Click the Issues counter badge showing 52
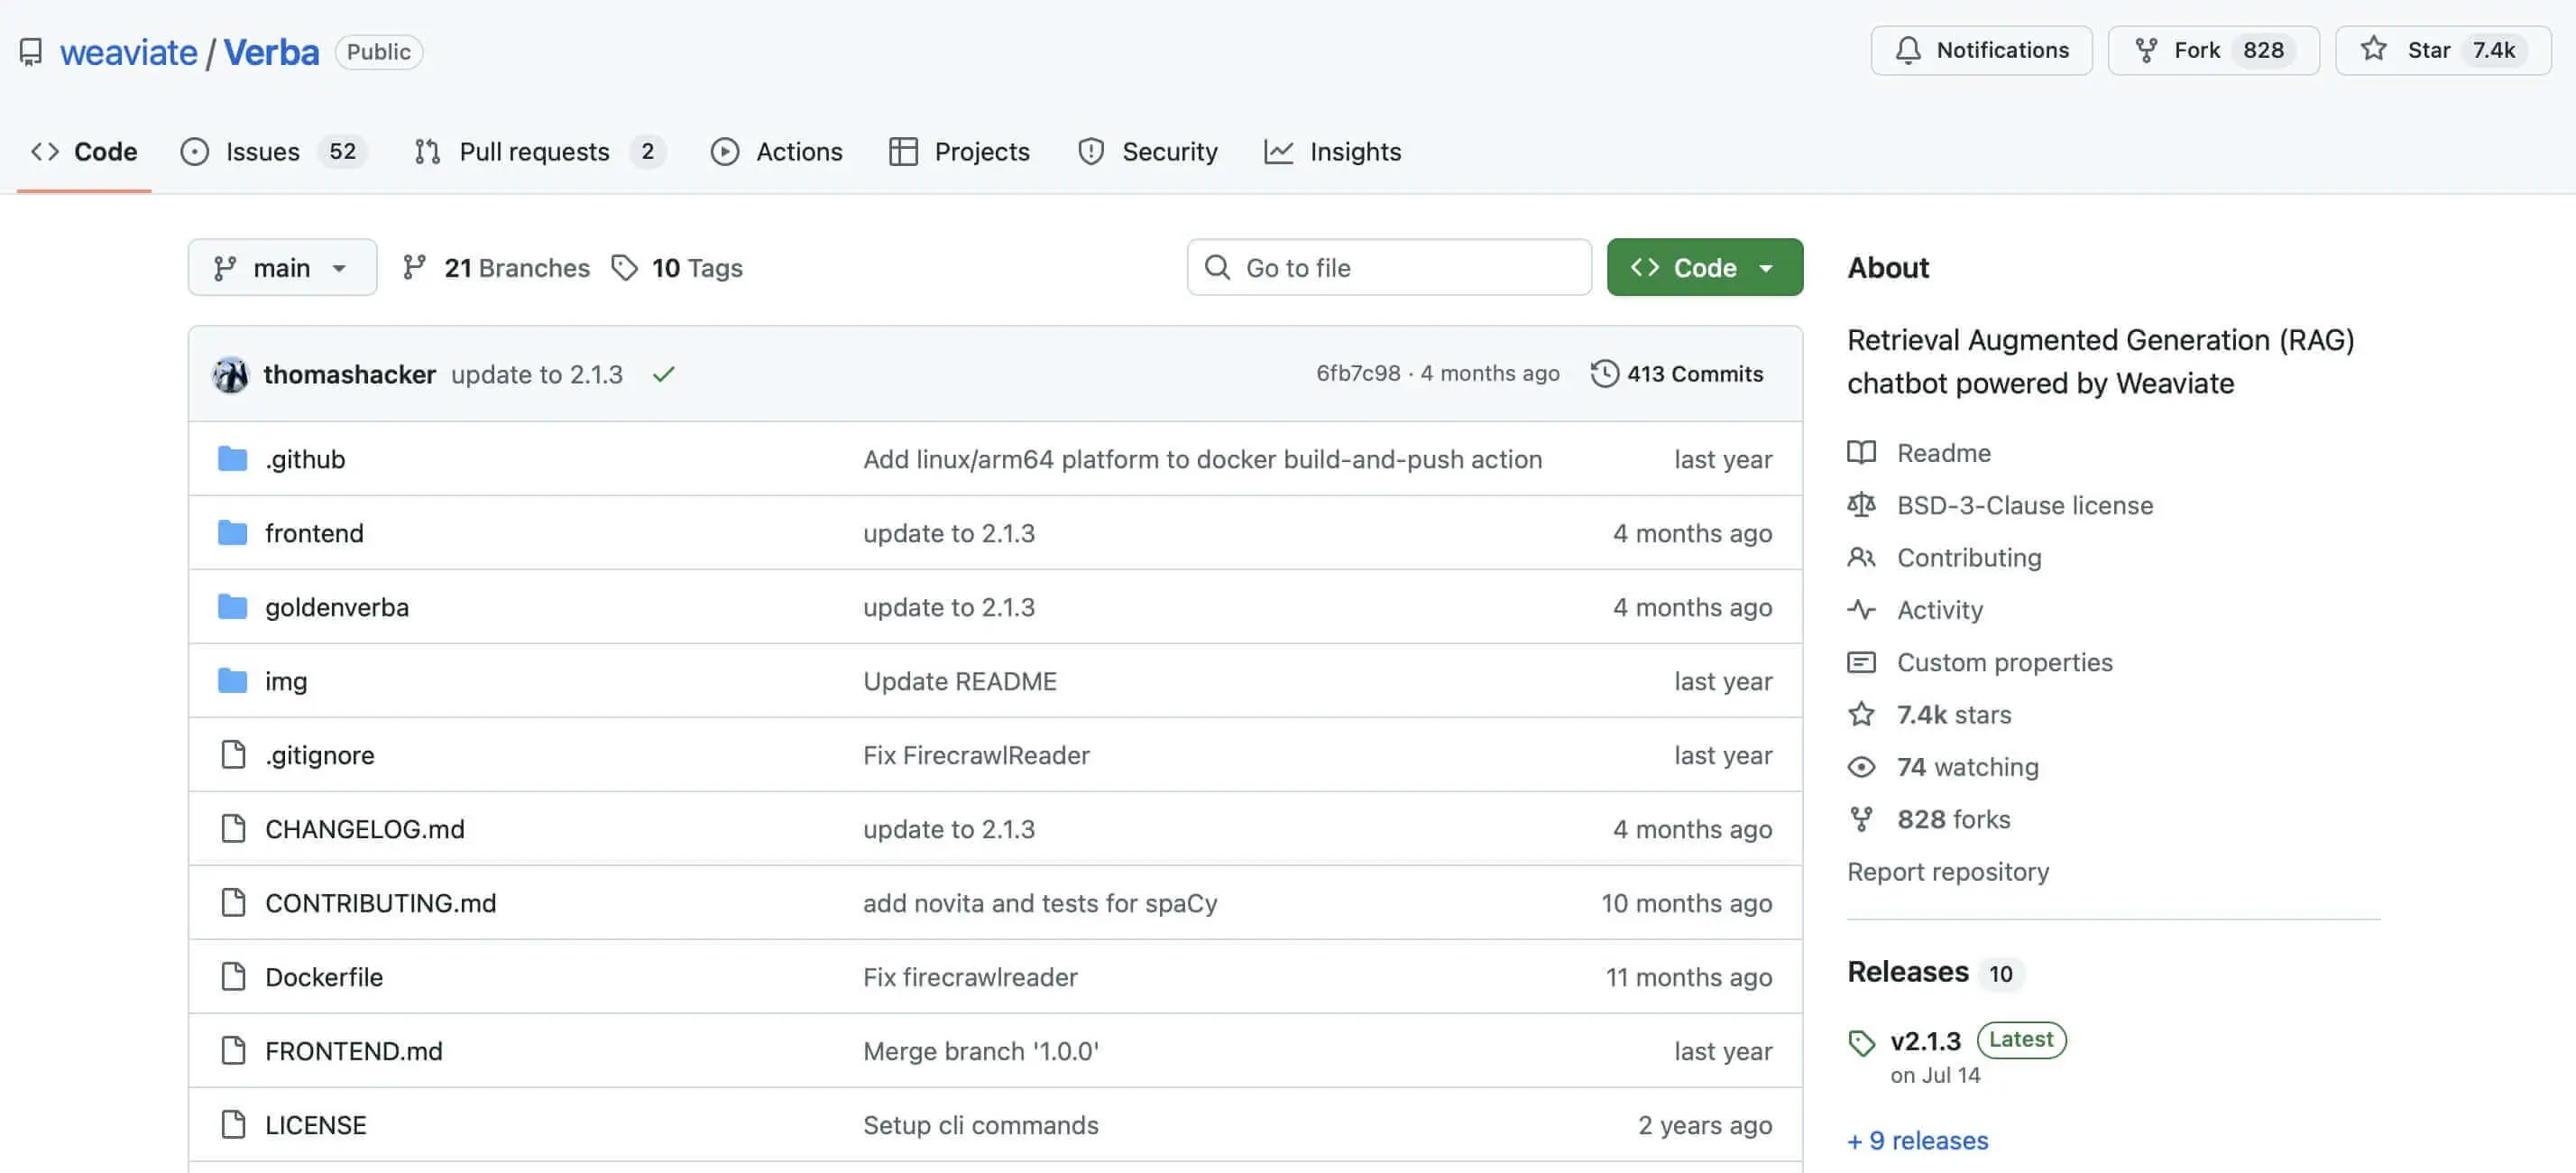Screen dimensions: 2576x1173 [343, 151]
